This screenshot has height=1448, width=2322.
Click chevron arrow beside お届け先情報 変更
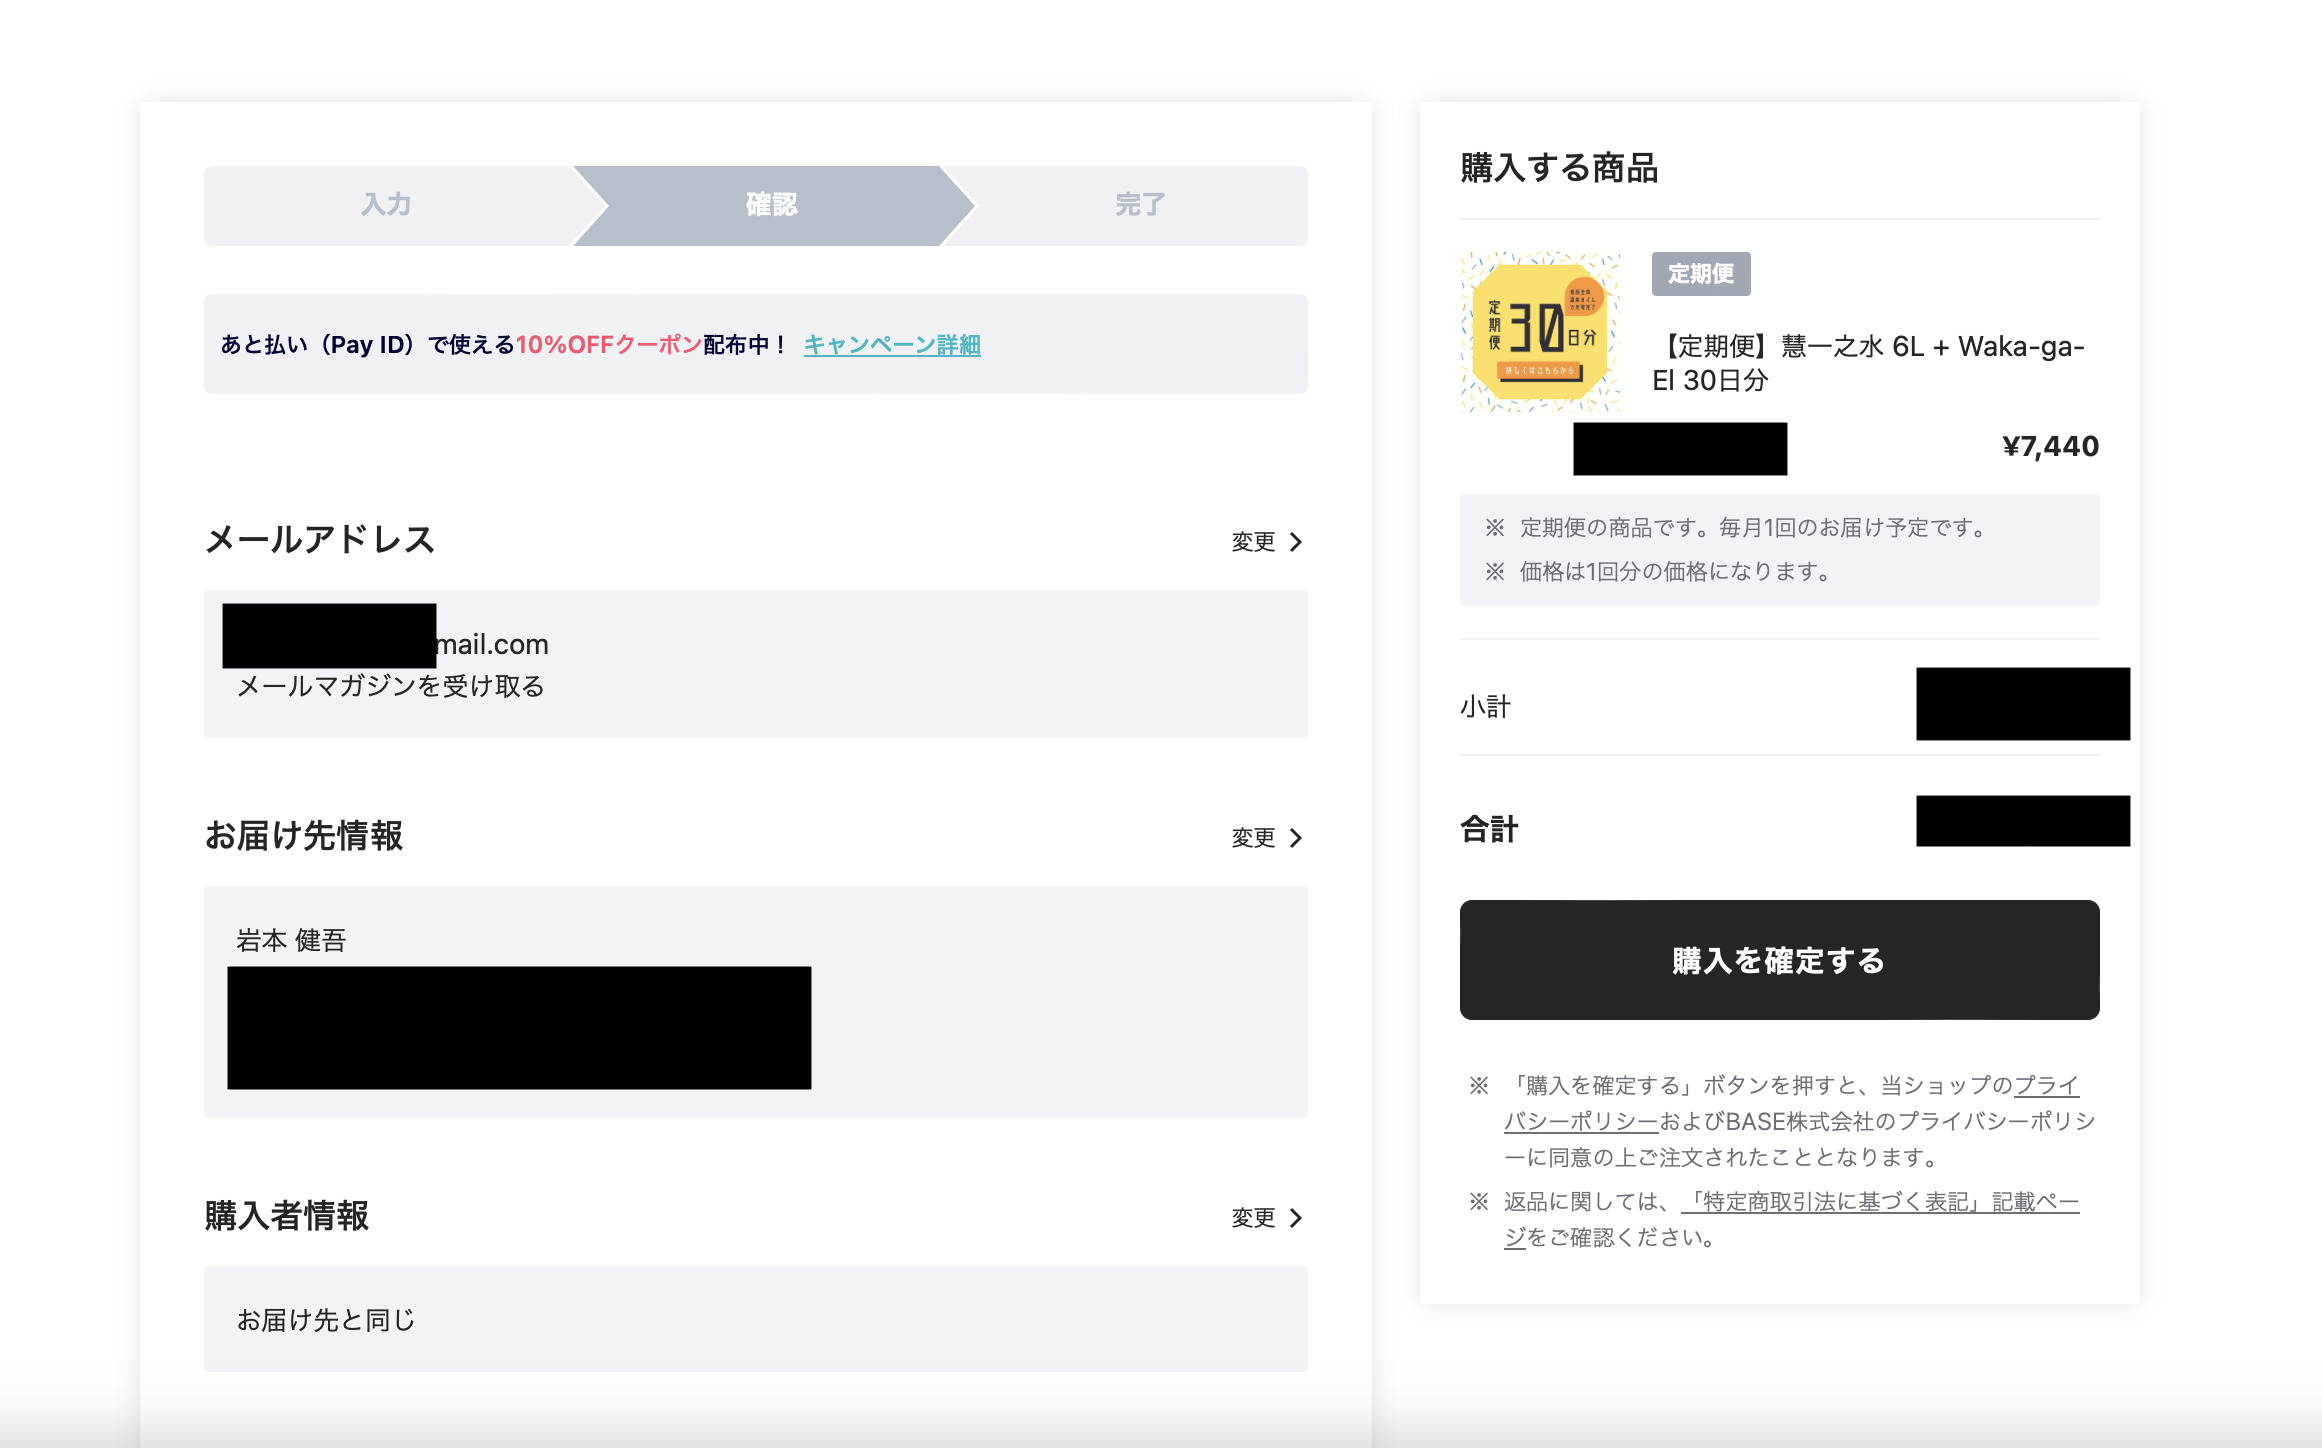tap(1296, 838)
